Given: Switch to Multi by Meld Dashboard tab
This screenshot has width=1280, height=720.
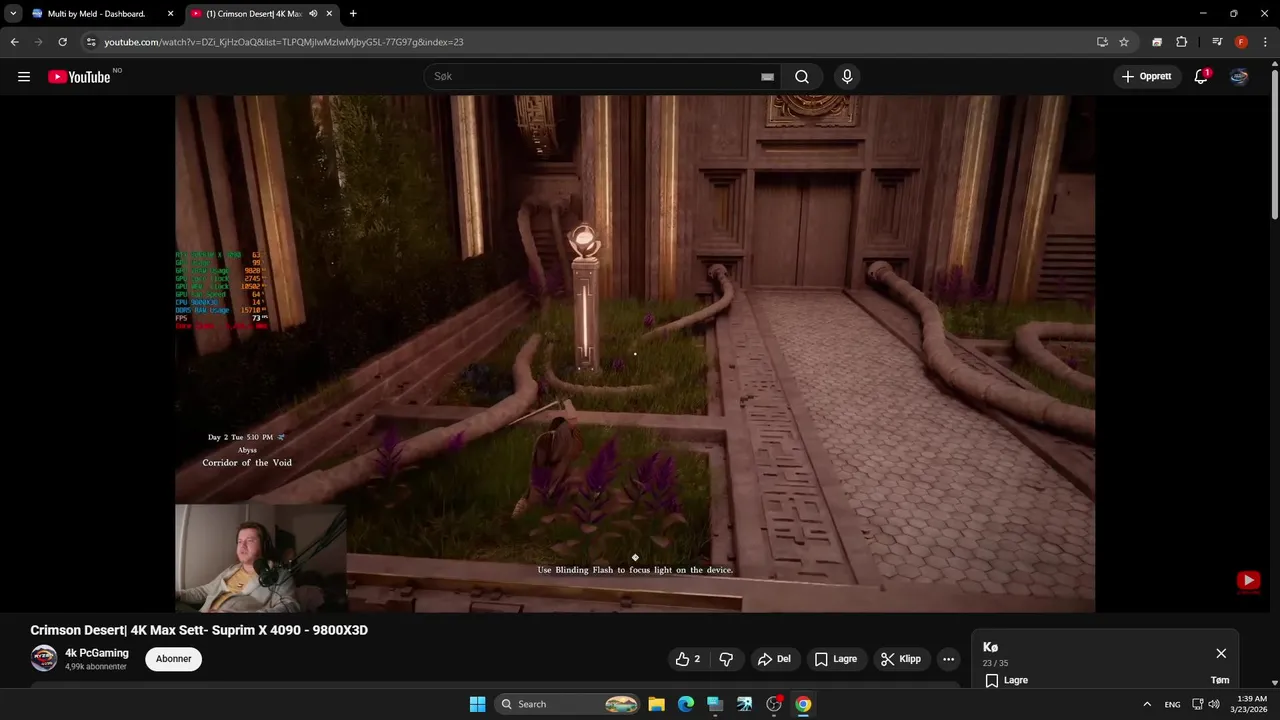Looking at the screenshot, I should pos(96,14).
